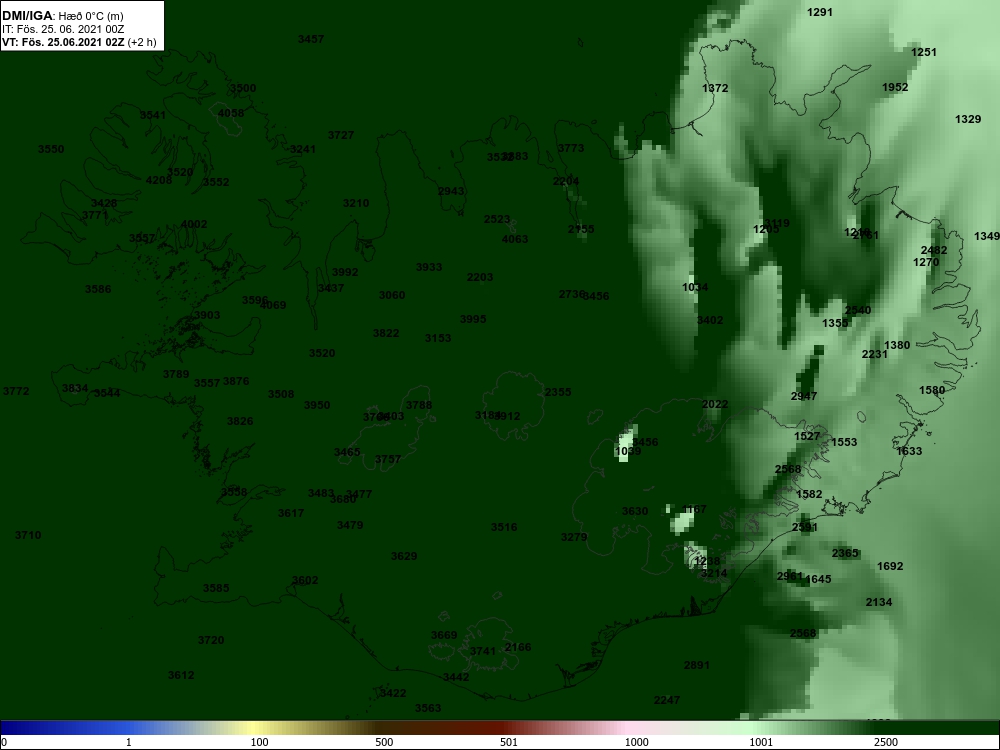This screenshot has width=1000, height=750.
Task: Select the 3933 map value
Action: (429, 267)
